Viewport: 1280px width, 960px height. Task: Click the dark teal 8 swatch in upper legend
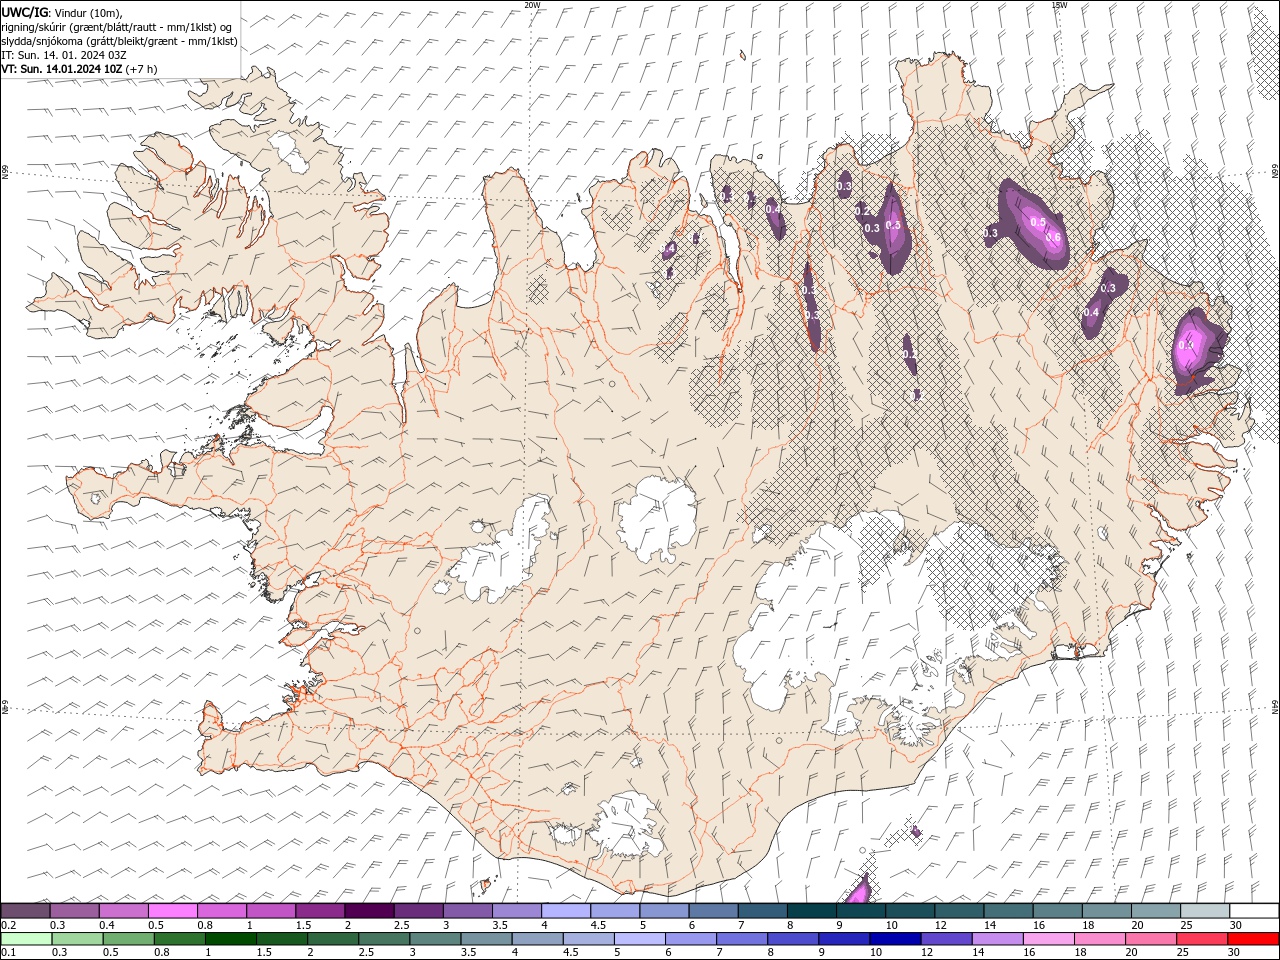click(812, 911)
